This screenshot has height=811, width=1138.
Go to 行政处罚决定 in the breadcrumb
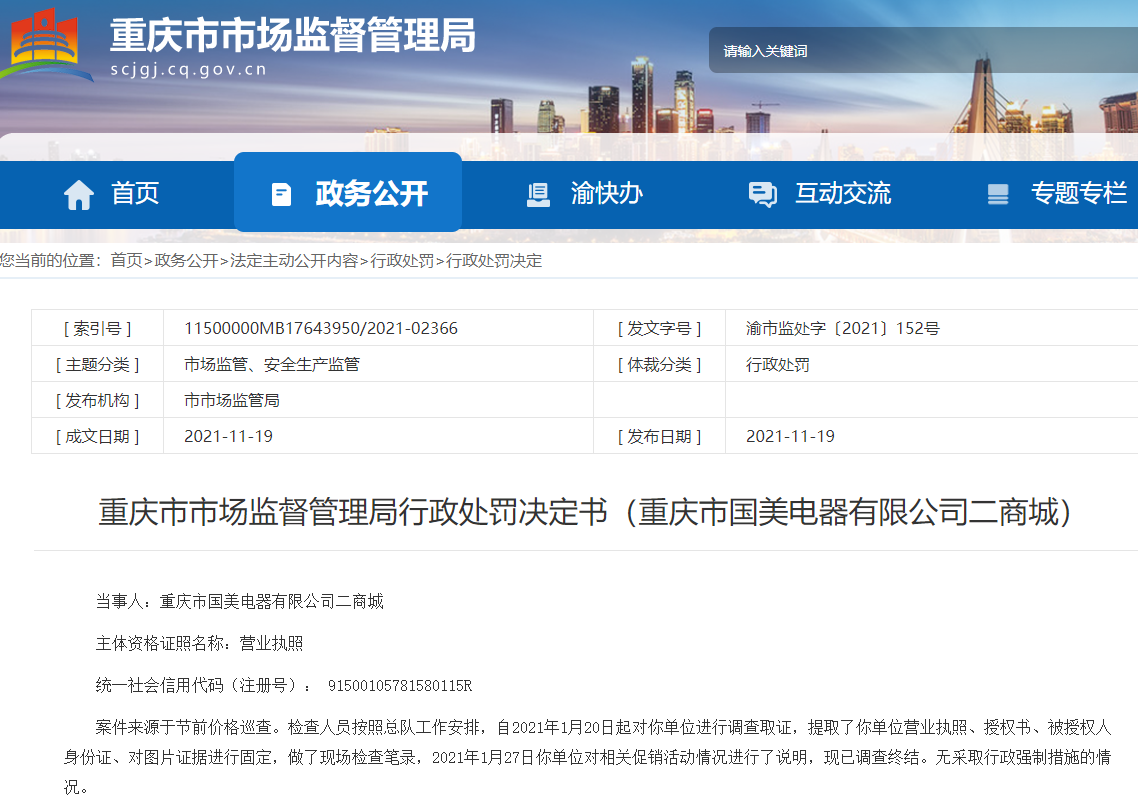[x=494, y=261]
